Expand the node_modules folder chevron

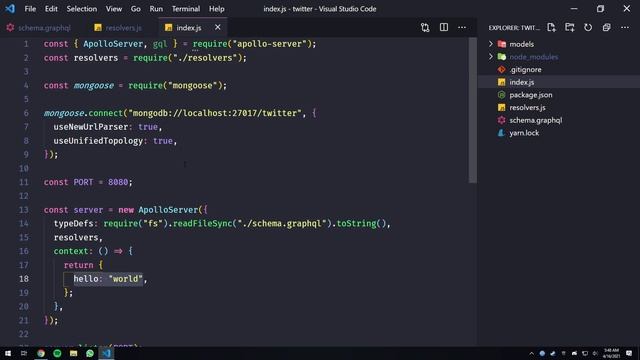tap(491, 56)
